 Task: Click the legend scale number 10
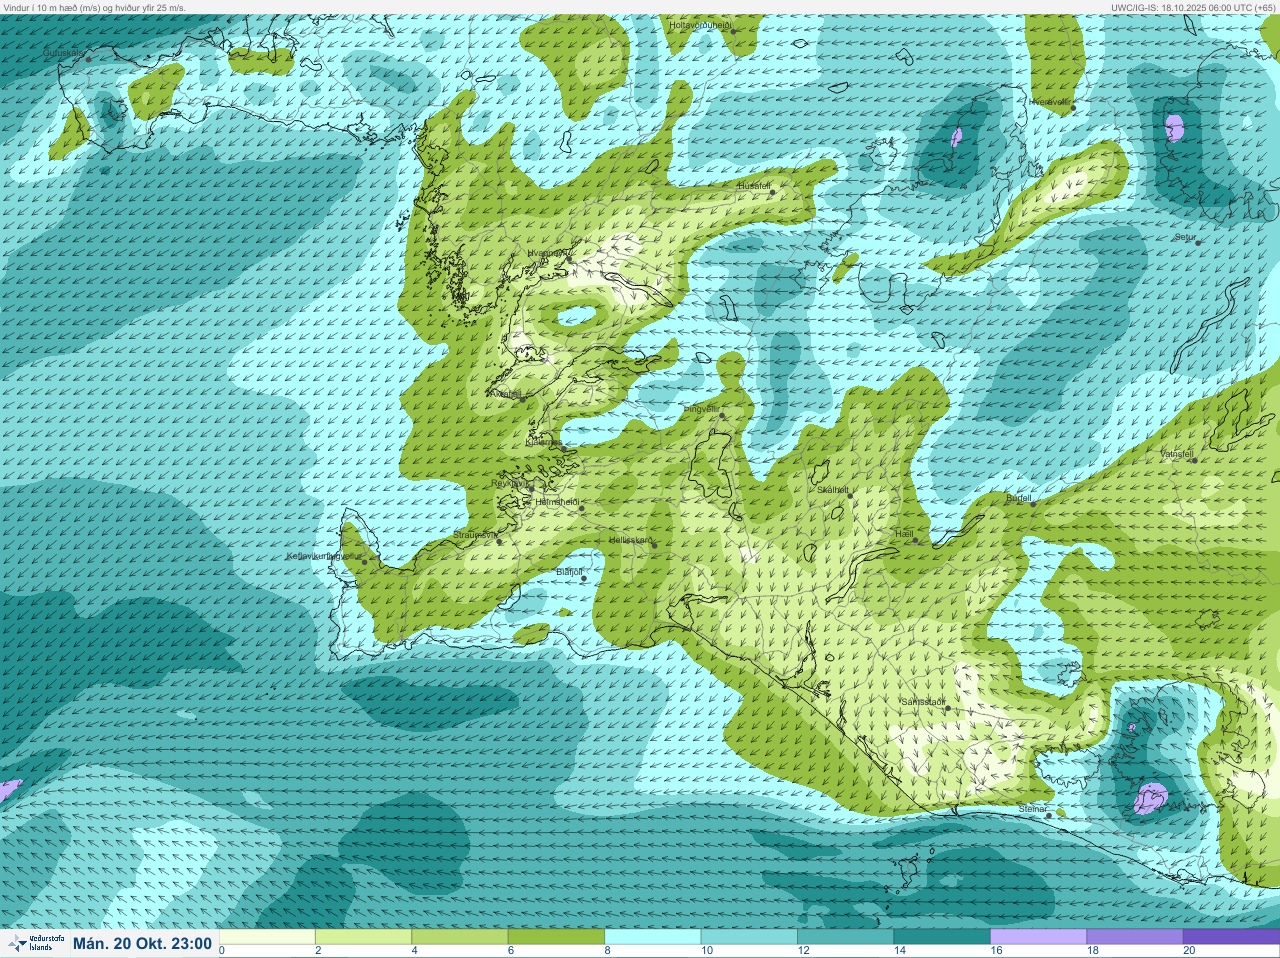pos(707,951)
